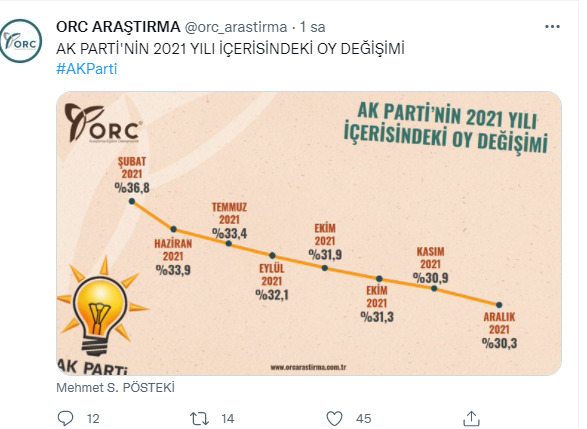
Task: Click www.orcarastirma.com.tr text in image
Action: [x=308, y=367]
